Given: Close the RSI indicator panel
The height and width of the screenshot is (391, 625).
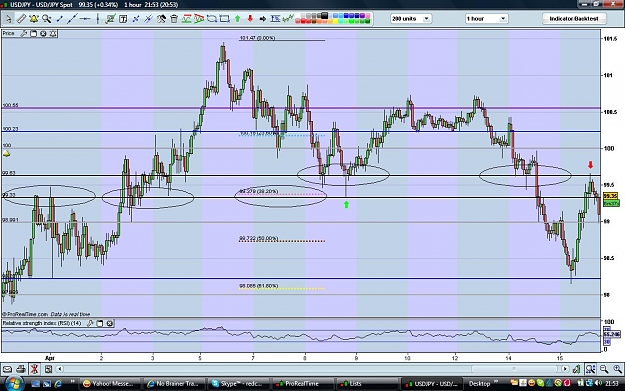Looking at the screenshot, I should pyautogui.click(x=110, y=323).
